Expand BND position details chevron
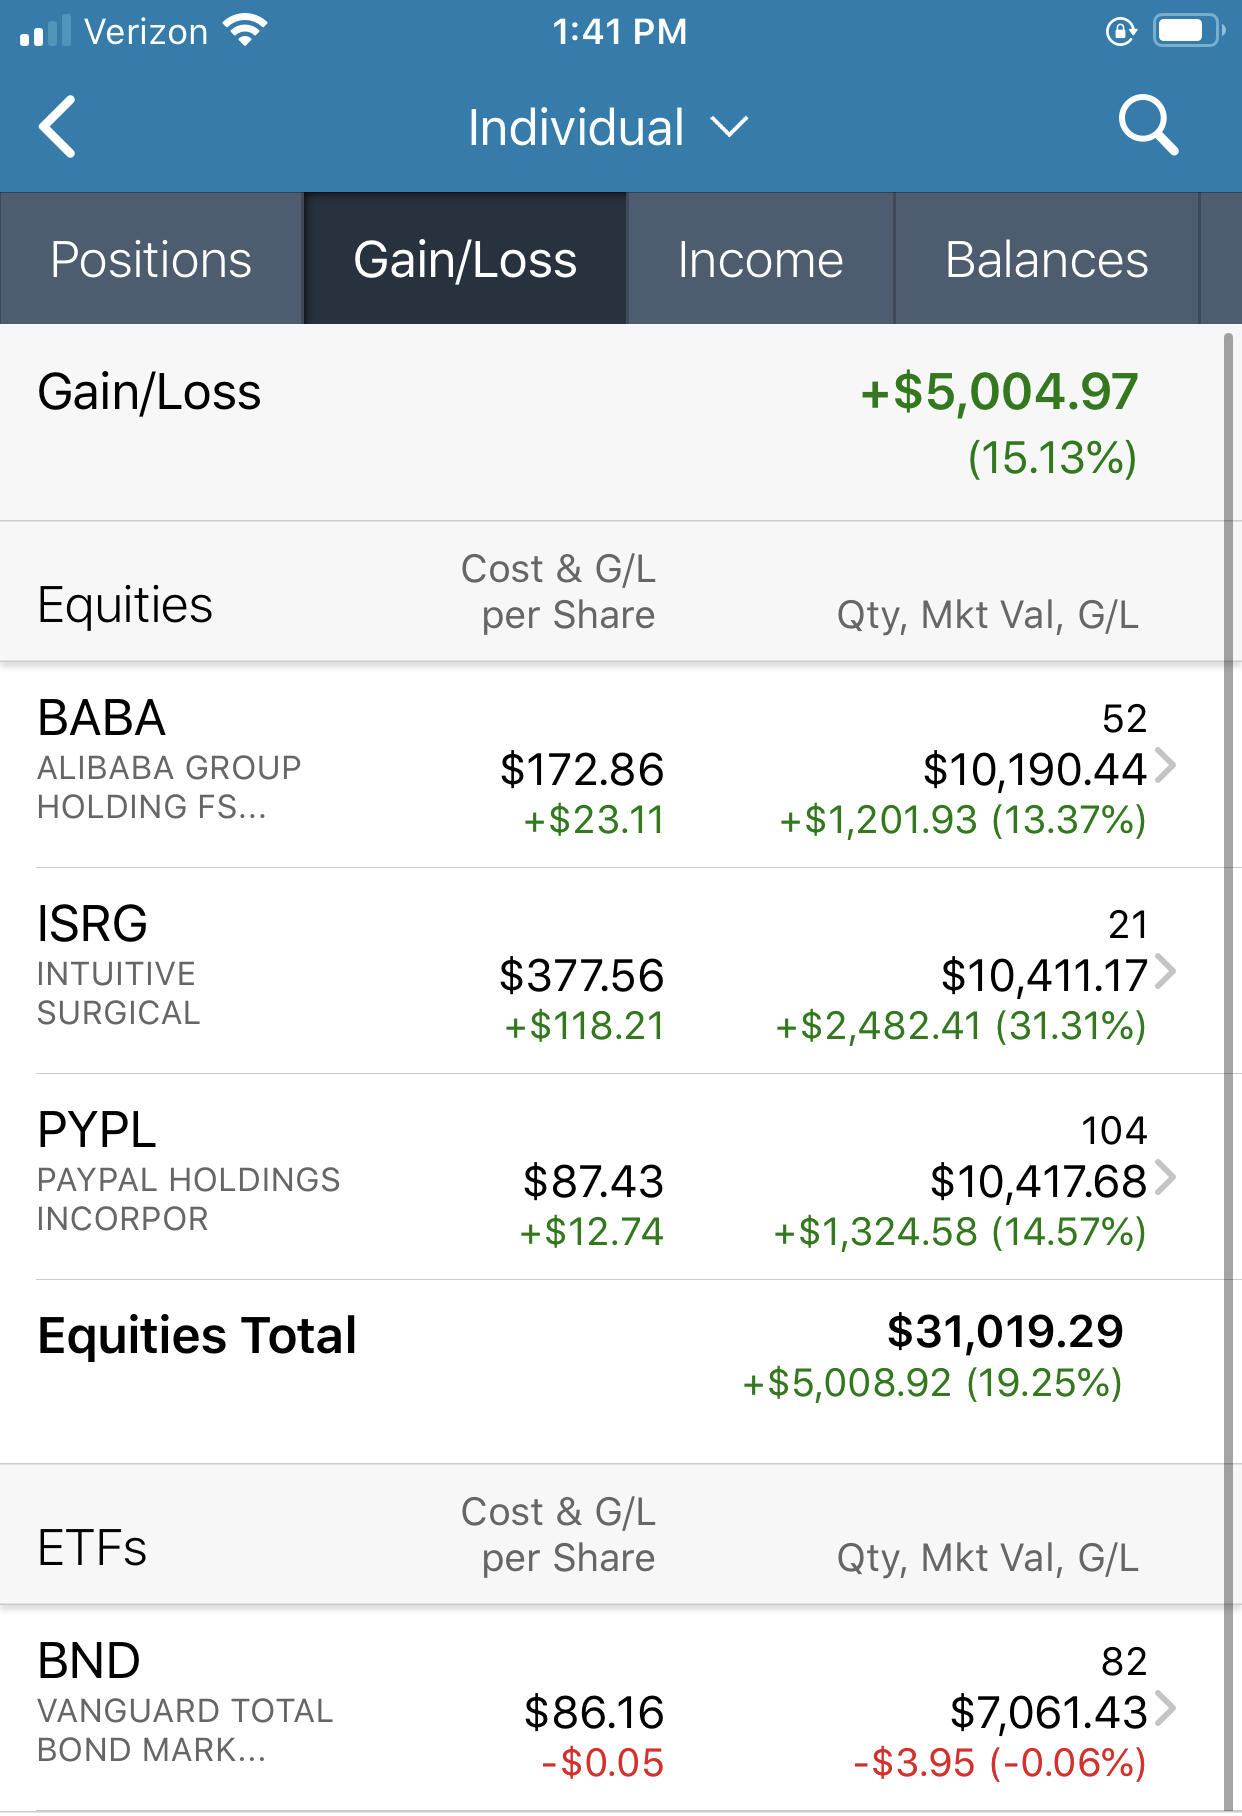This screenshot has width=1242, height=1816. (x=1165, y=1709)
